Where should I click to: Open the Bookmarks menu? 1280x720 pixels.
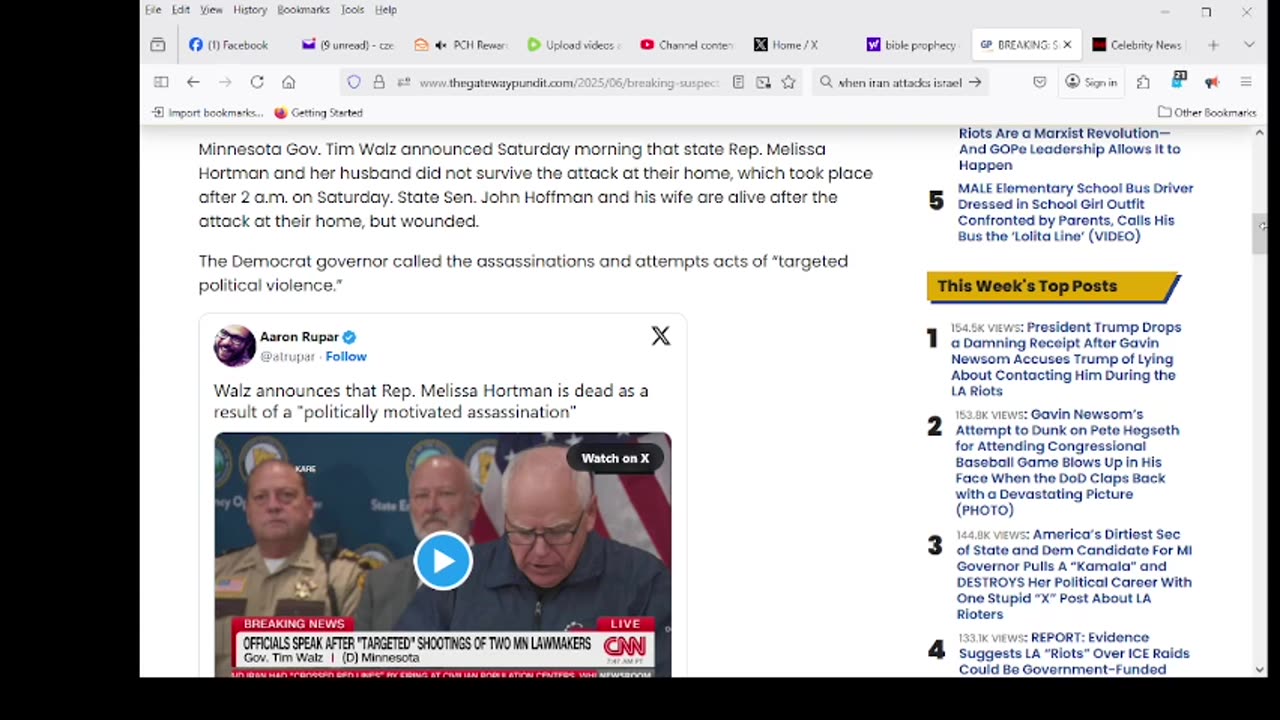pos(303,10)
